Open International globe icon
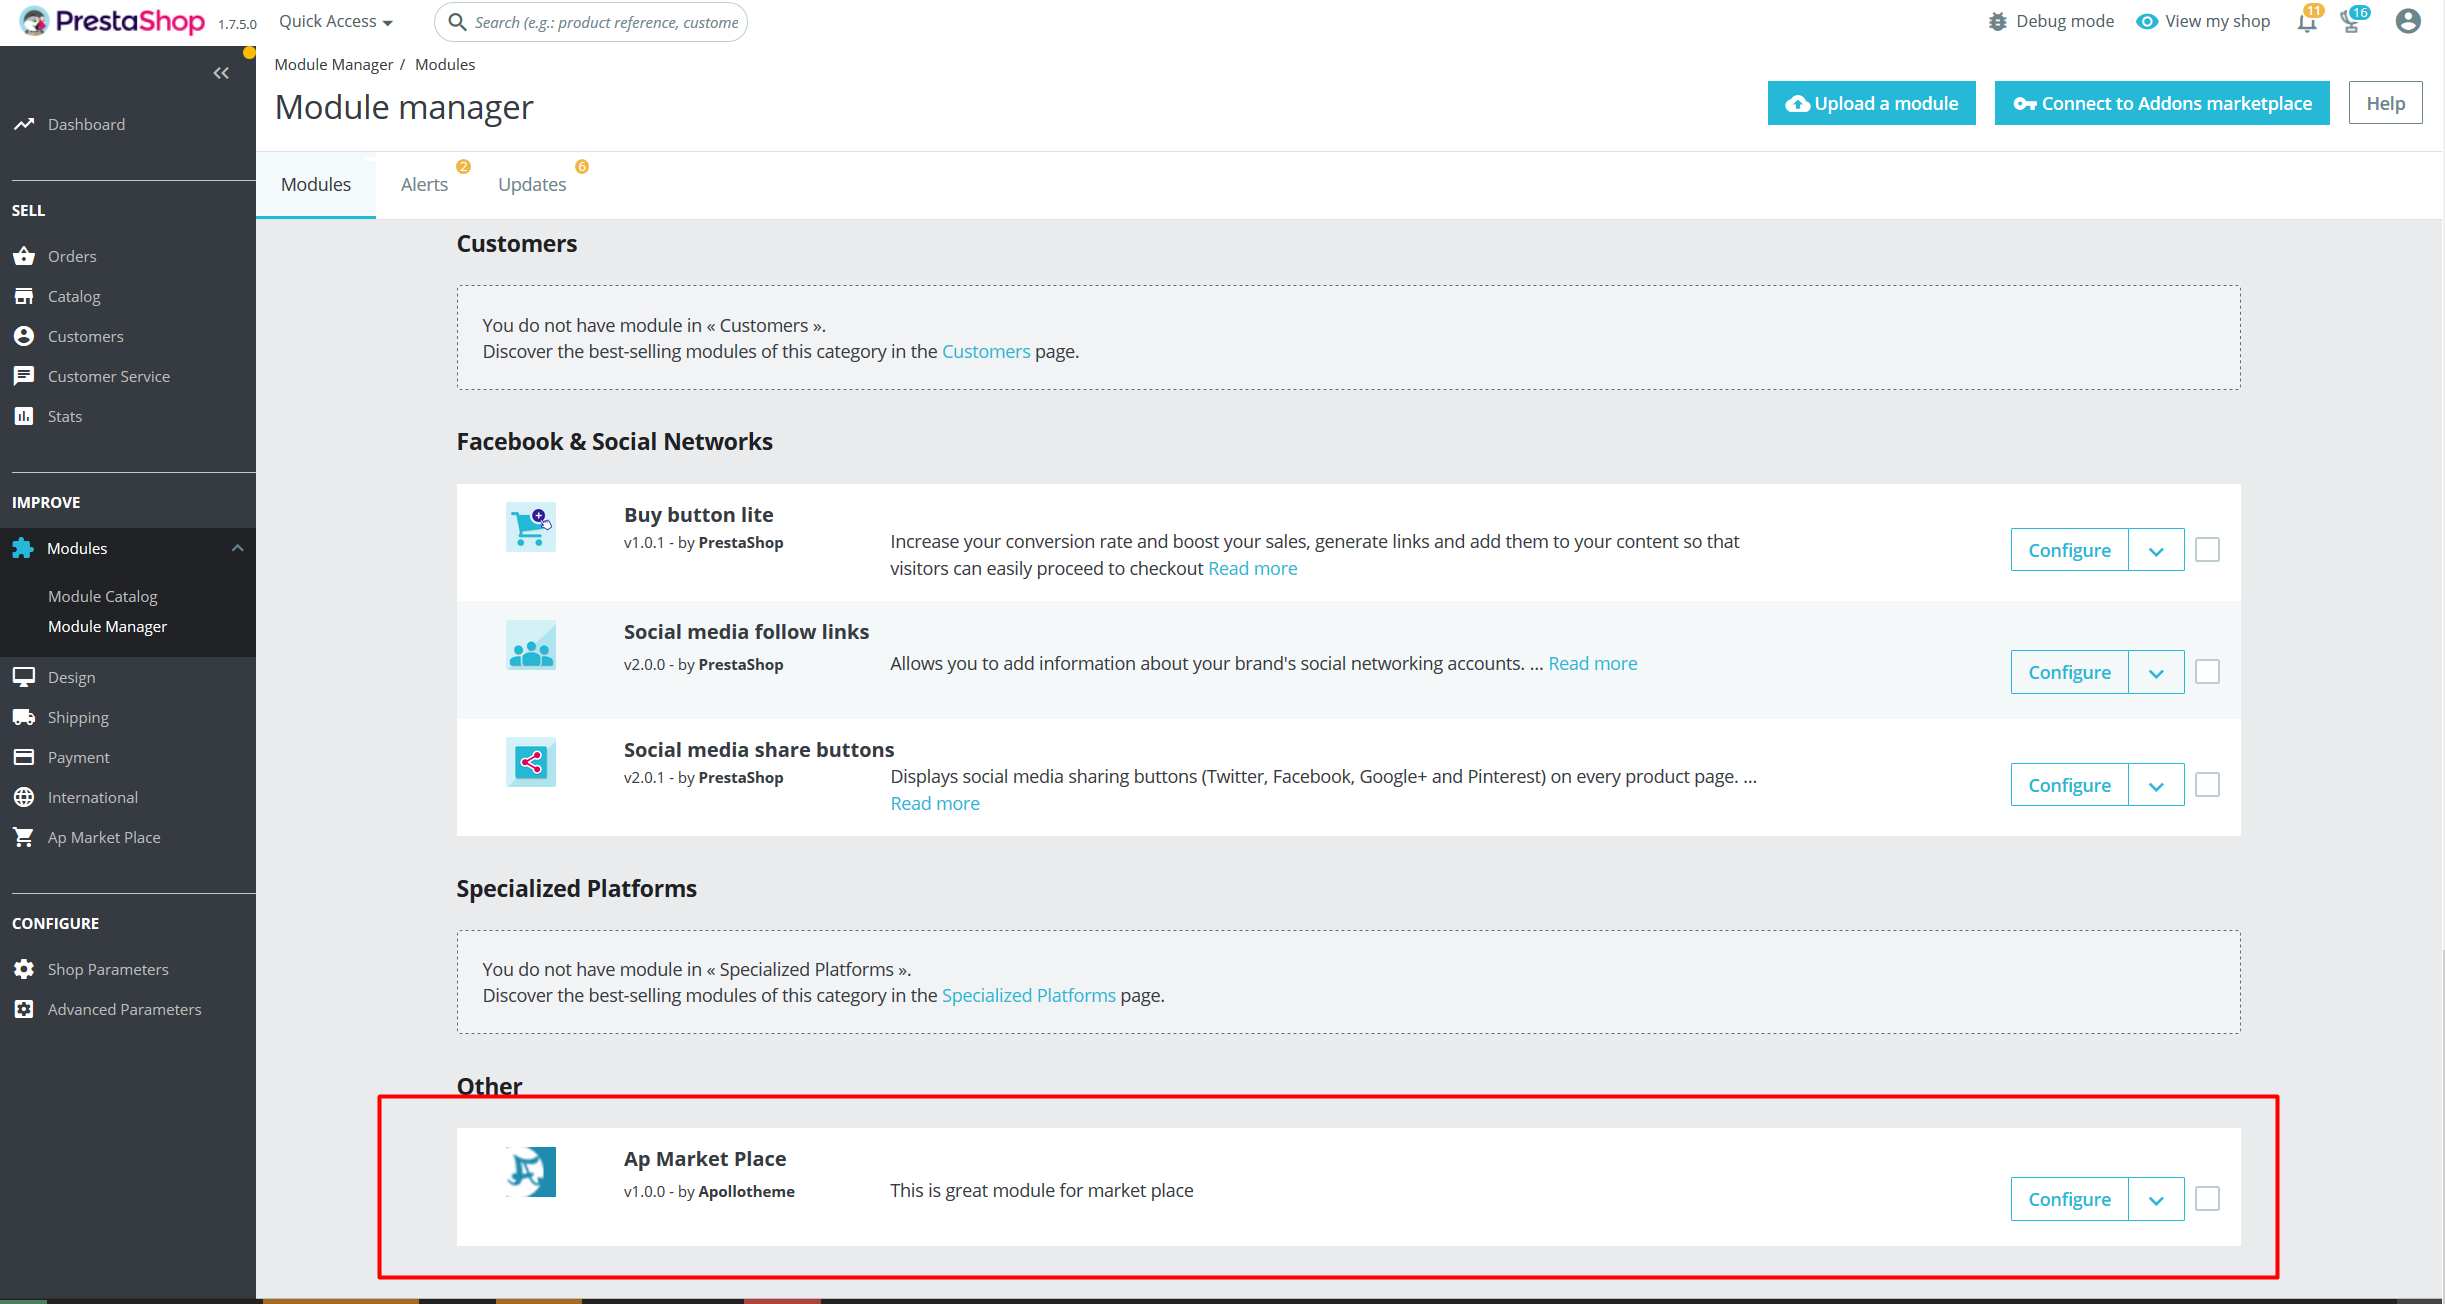 pos(24,797)
